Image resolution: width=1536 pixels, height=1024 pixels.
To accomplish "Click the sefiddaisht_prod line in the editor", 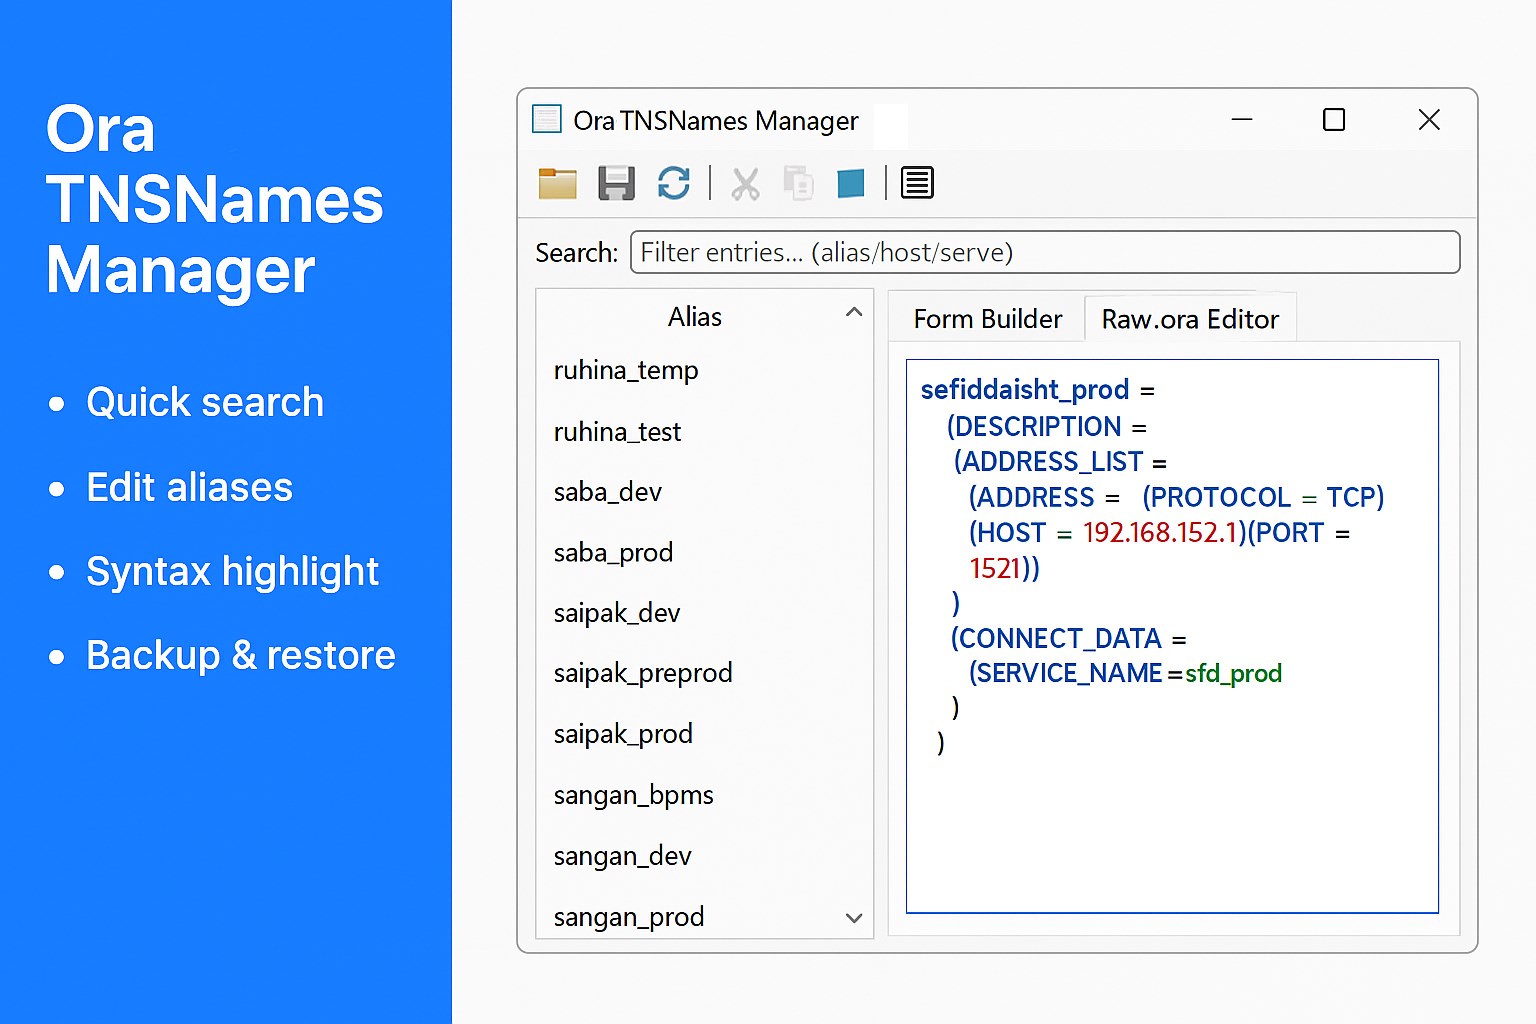I will pyautogui.click(x=1037, y=389).
